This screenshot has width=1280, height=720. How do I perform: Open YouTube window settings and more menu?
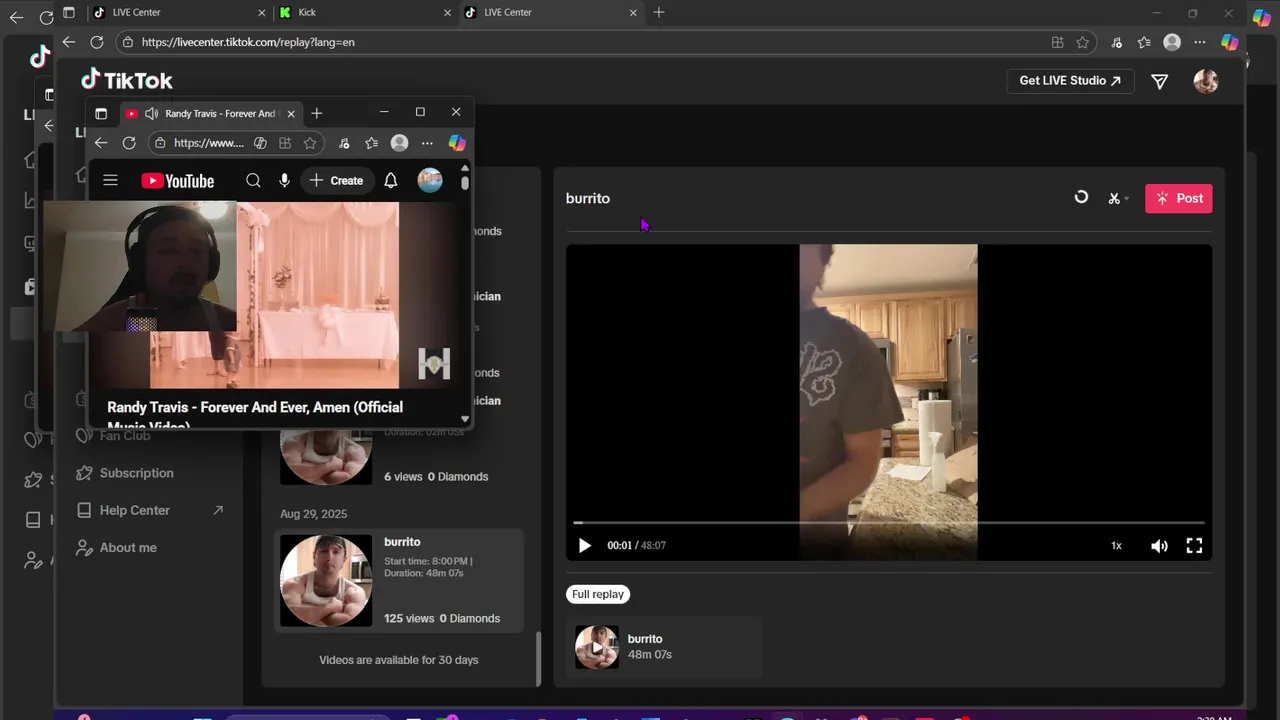click(x=427, y=143)
